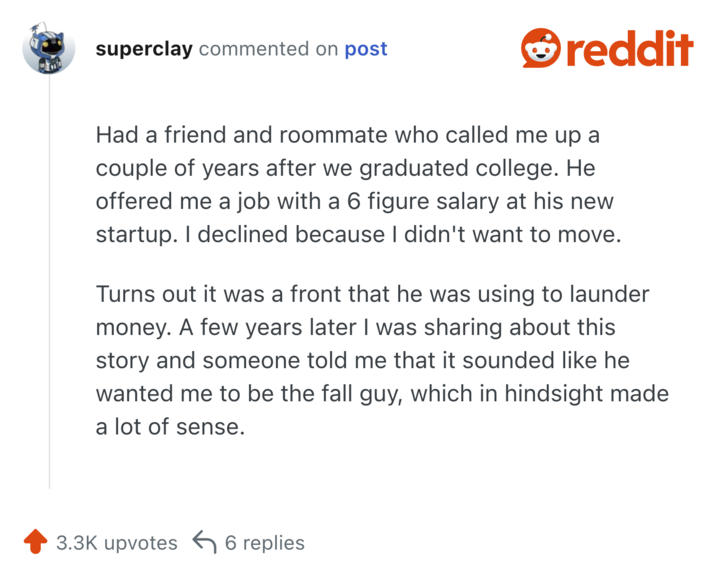
Task: Click the "reddit" wordmark text
Action: (x=630, y=49)
